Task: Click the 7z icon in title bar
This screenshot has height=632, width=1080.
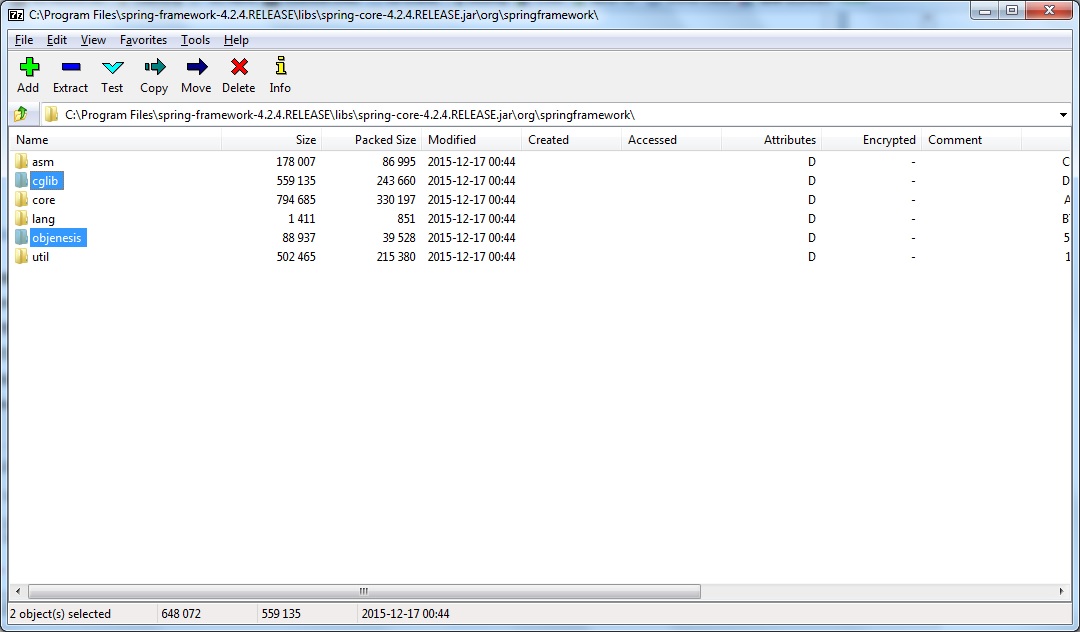Action: pyautogui.click(x=16, y=14)
